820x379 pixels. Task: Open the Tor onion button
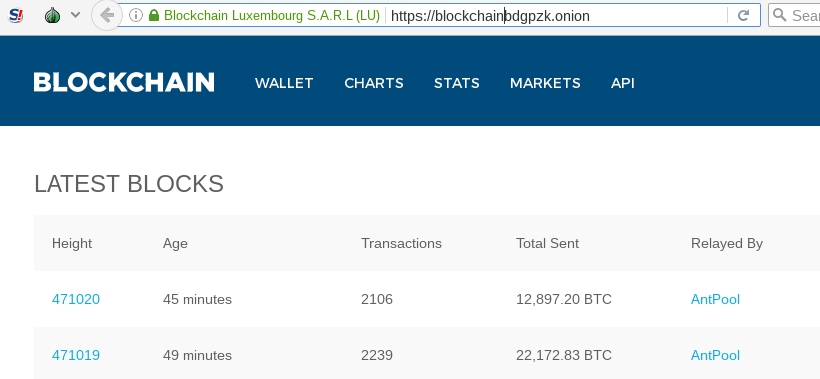click(x=52, y=15)
